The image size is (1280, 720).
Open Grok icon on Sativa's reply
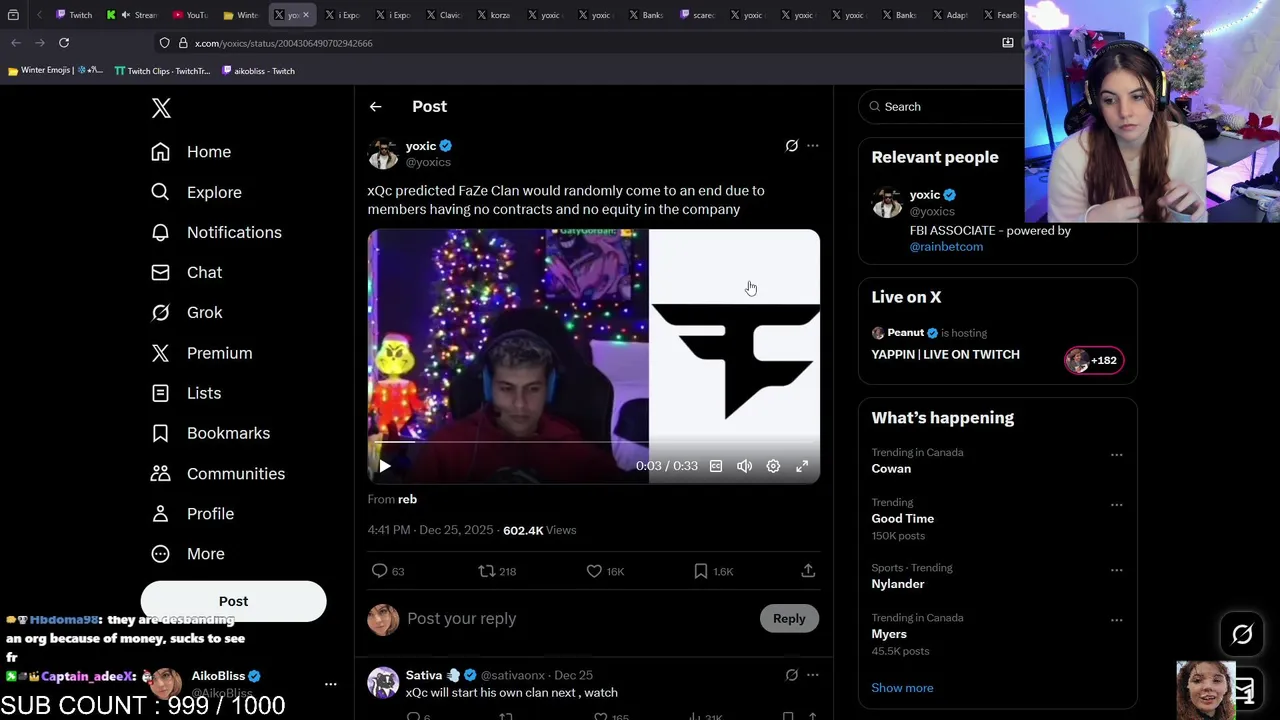(x=791, y=675)
